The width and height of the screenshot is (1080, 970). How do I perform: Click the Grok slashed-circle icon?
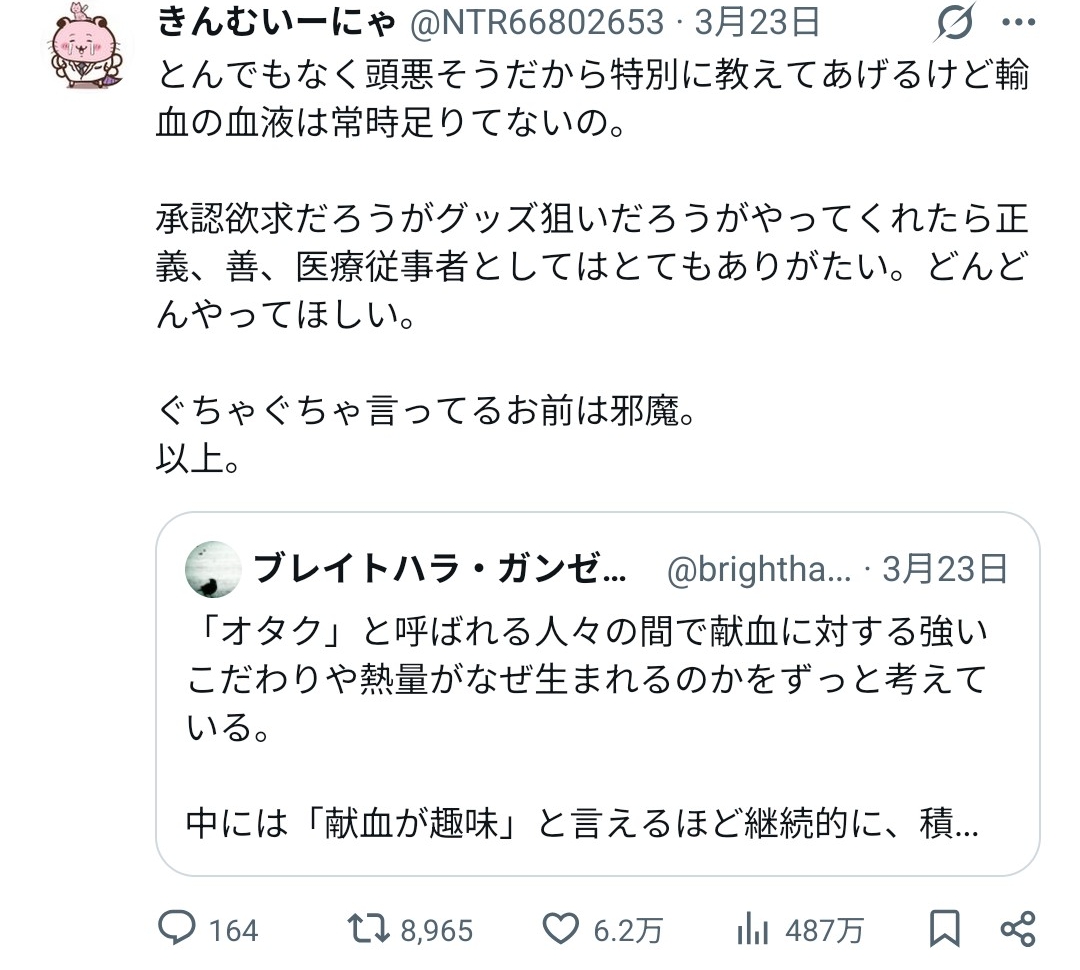click(953, 23)
